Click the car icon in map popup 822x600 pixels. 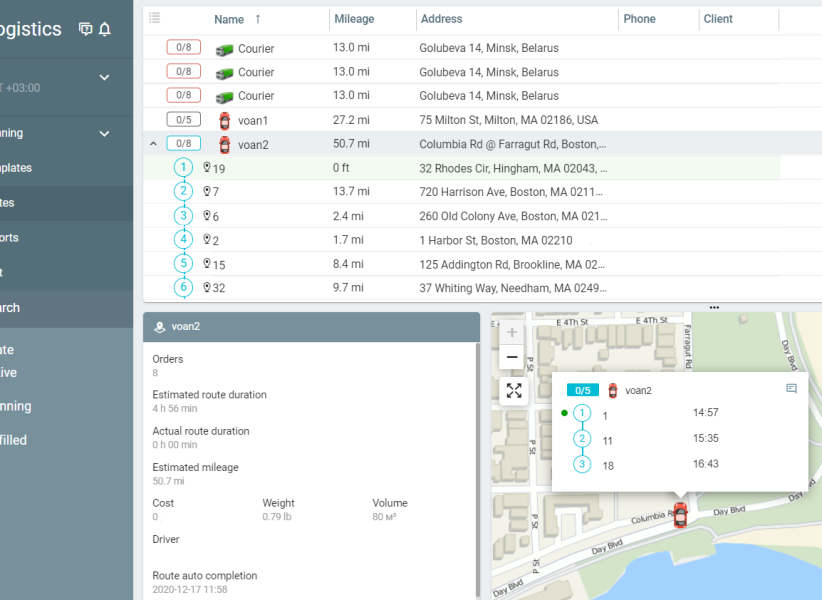612,390
